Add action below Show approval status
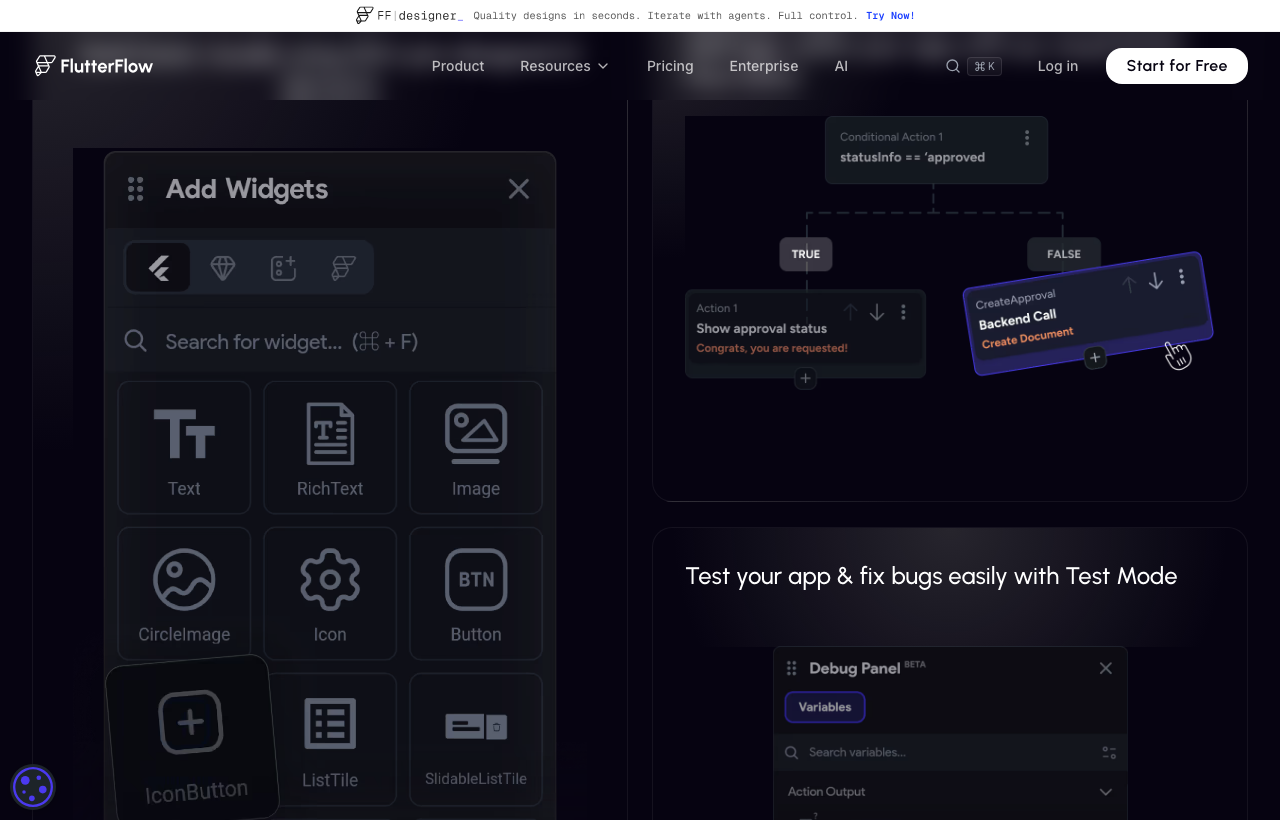Image resolution: width=1280 pixels, height=820 pixels. (x=806, y=378)
